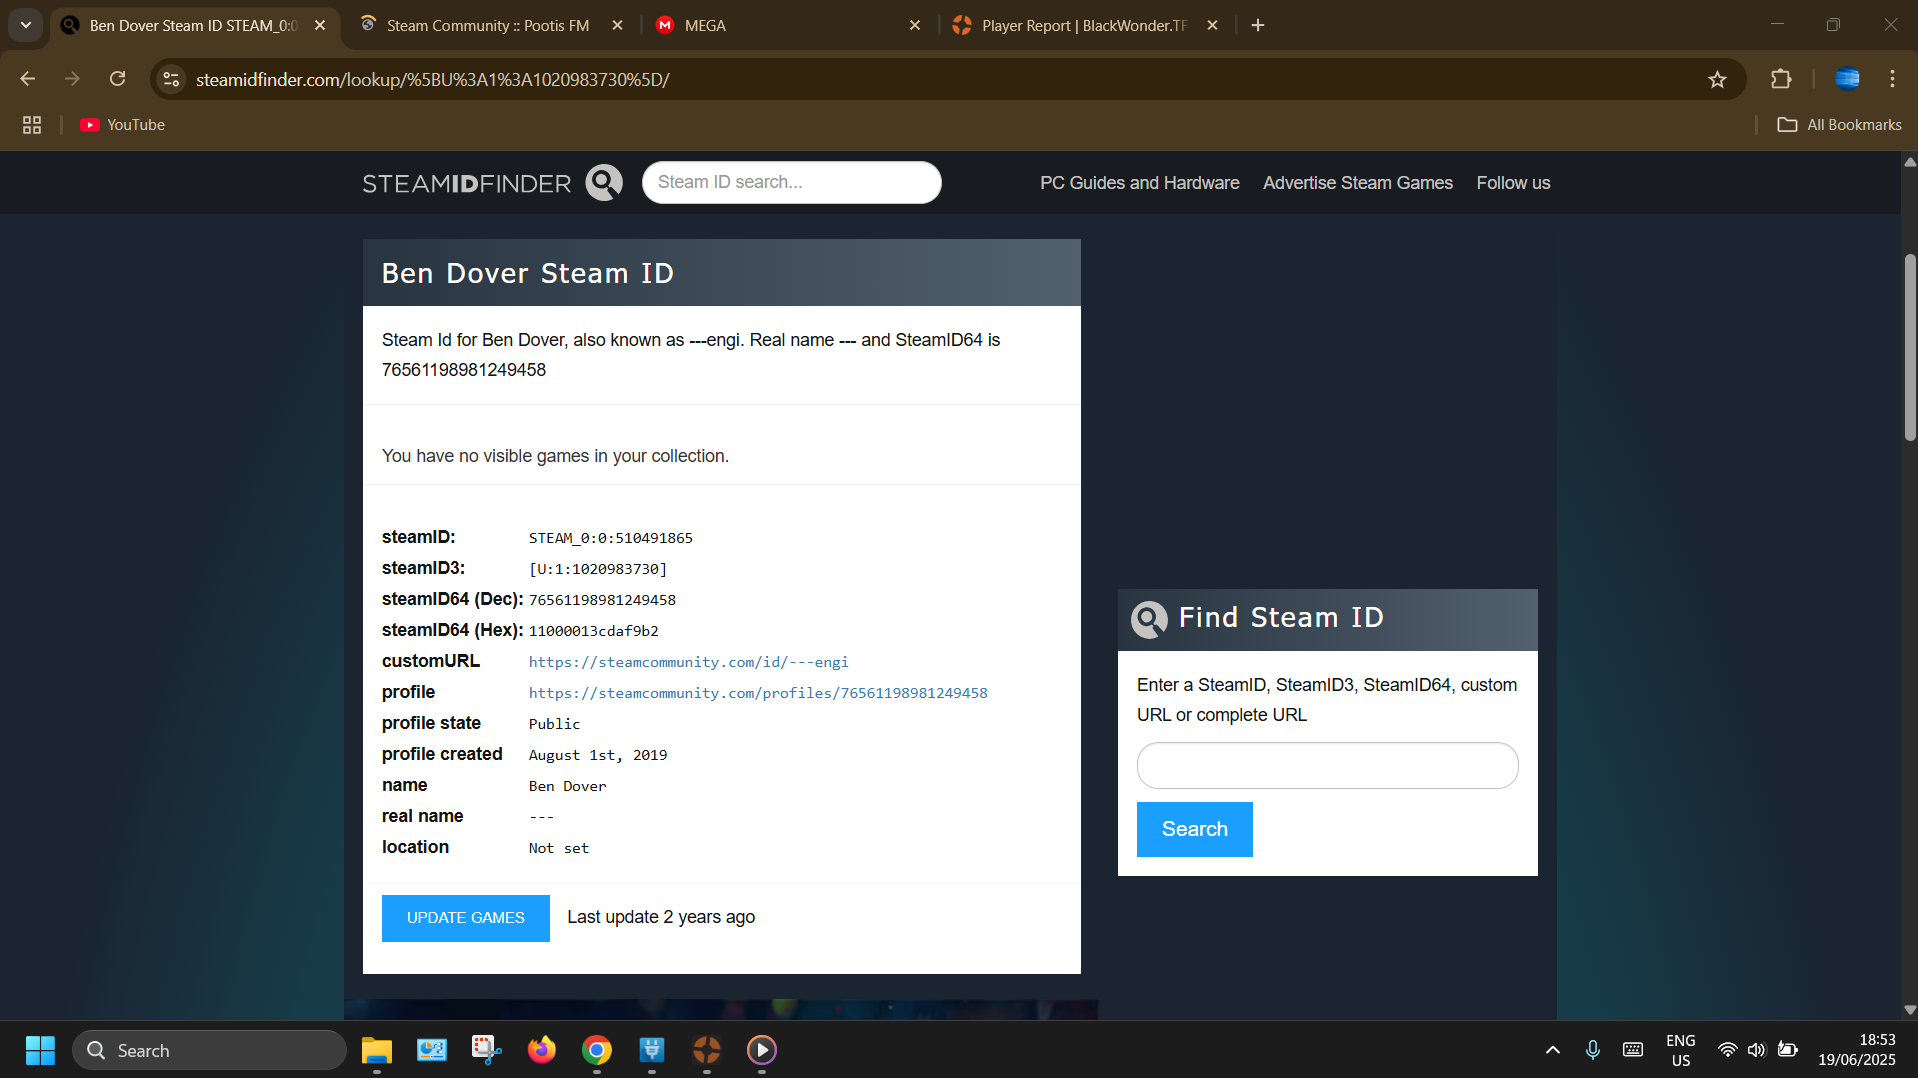Open File Explorer from the taskbar
The width and height of the screenshot is (1918, 1078).
tap(376, 1050)
